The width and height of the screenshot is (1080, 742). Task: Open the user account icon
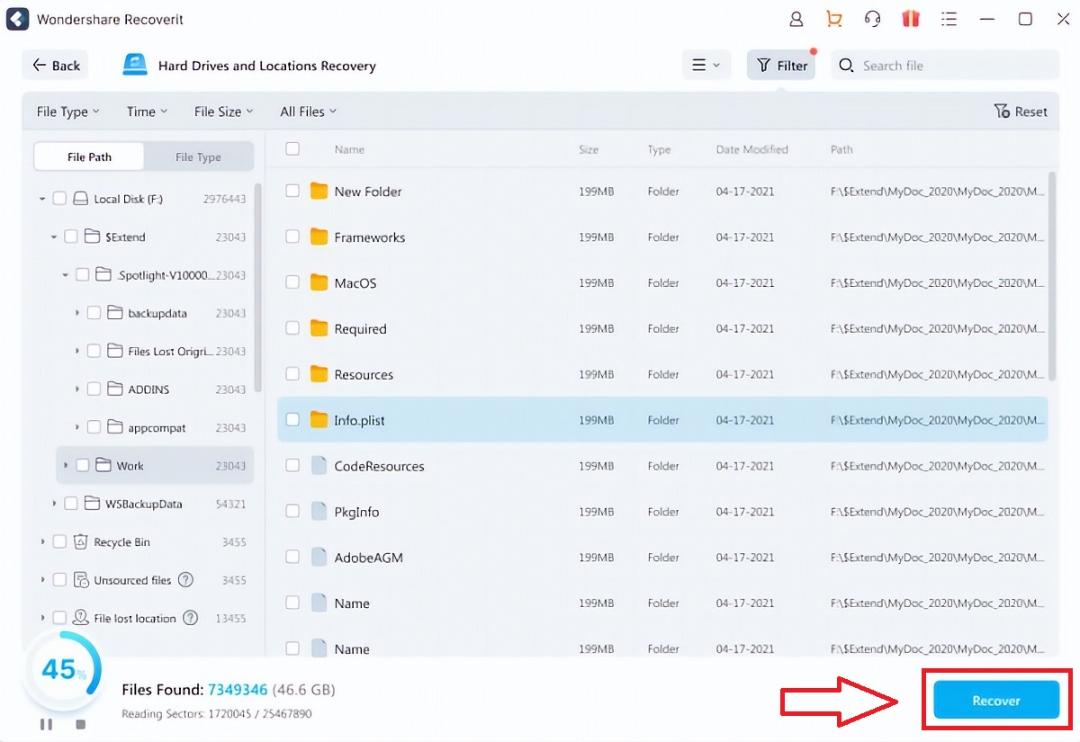[x=796, y=19]
